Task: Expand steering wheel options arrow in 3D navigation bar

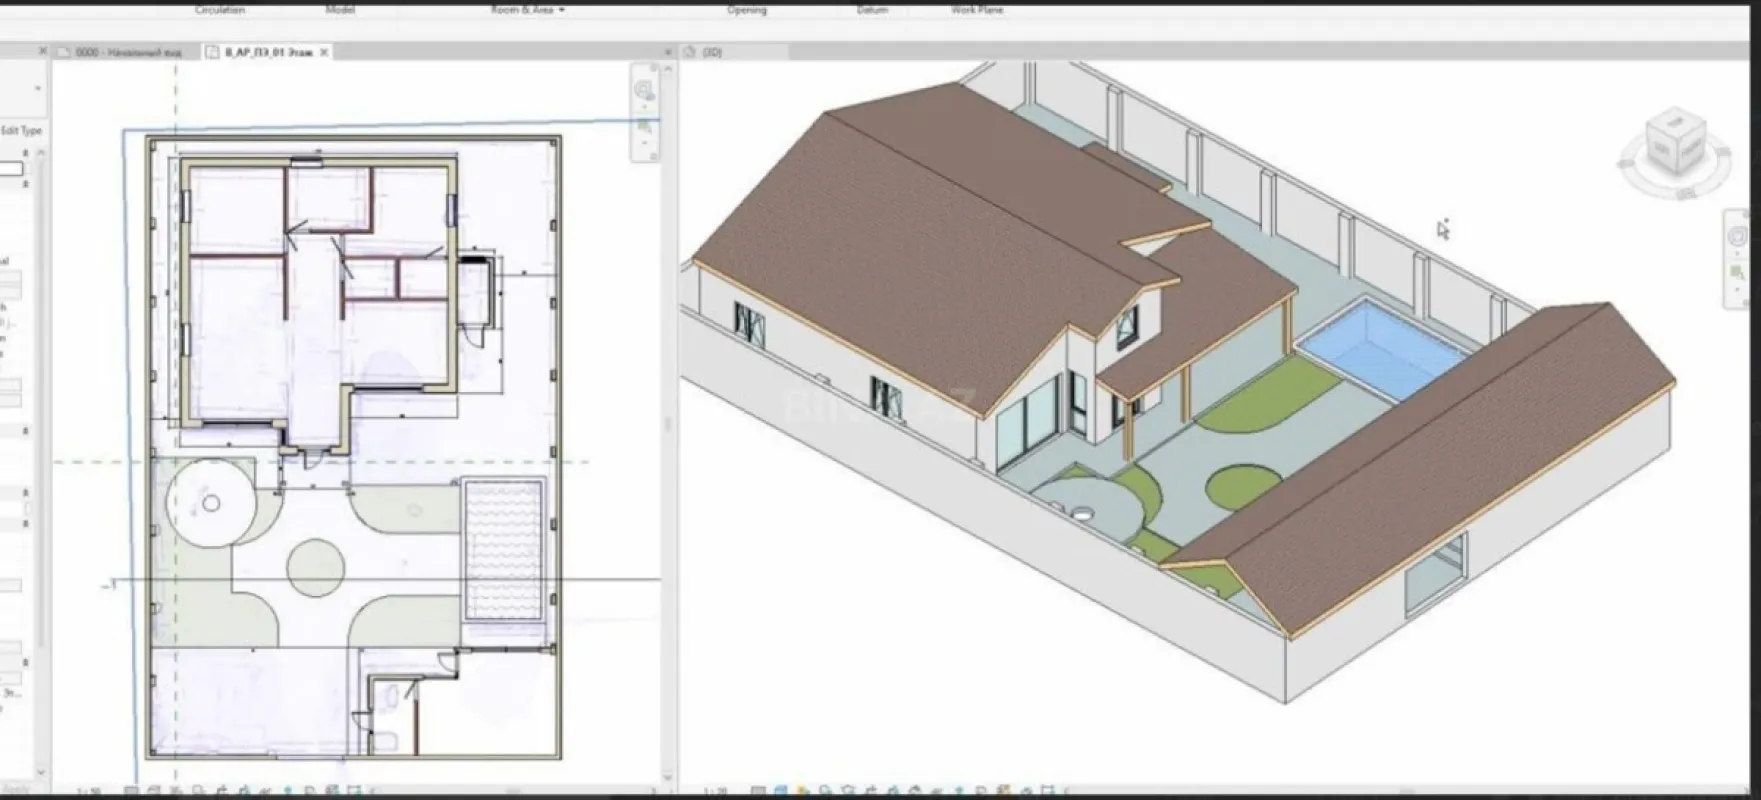Action: point(1737,253)
